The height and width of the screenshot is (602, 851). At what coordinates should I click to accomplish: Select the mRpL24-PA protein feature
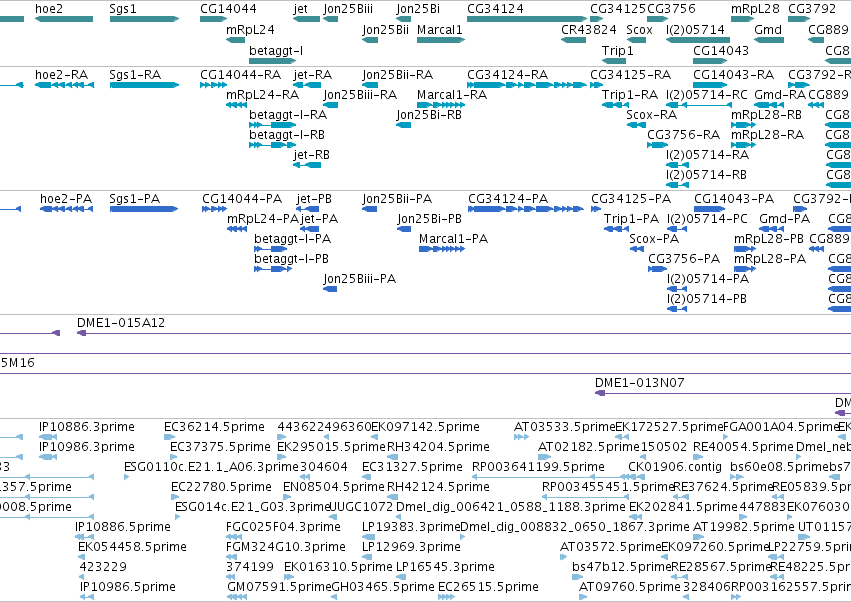[x=237, y=229]
